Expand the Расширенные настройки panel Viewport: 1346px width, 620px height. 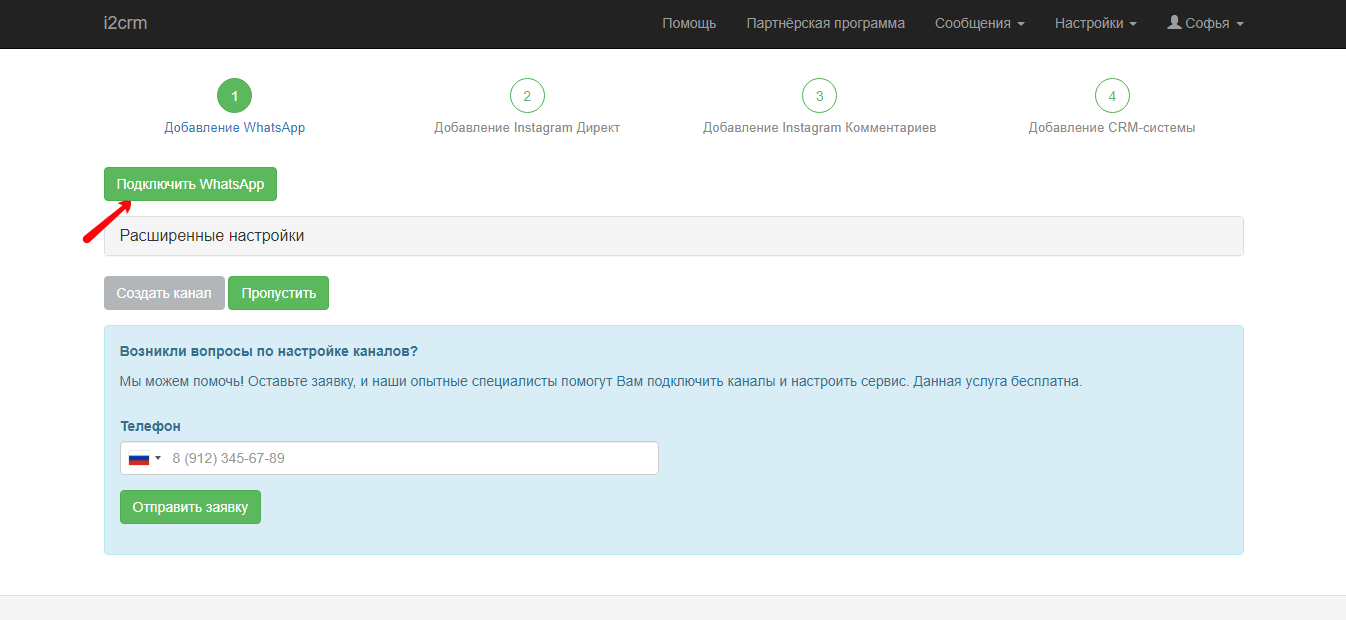pyautogui.click(x=674, y=236)
